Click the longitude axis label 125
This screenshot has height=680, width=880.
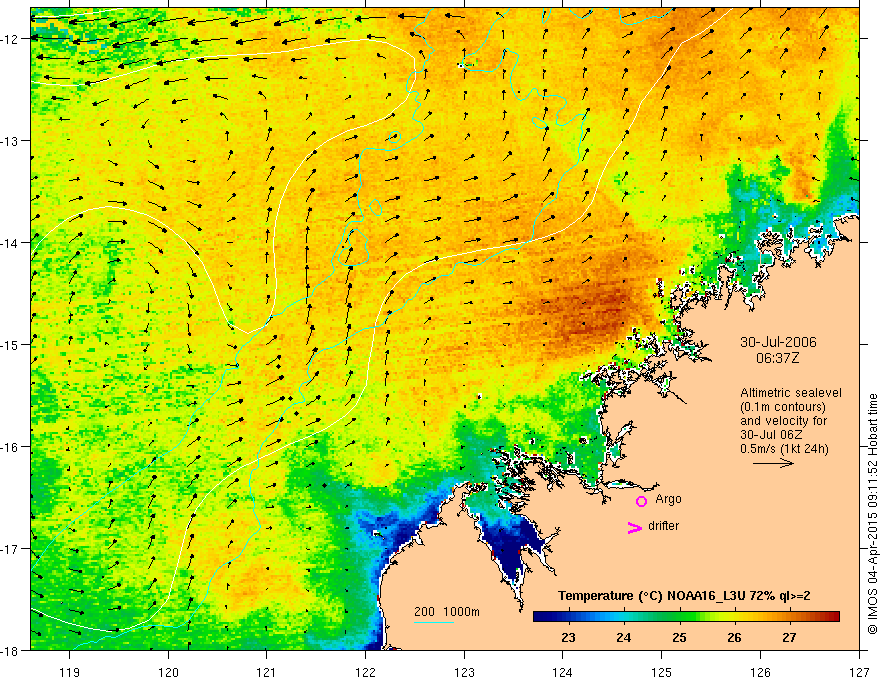(x=662, y=672)
